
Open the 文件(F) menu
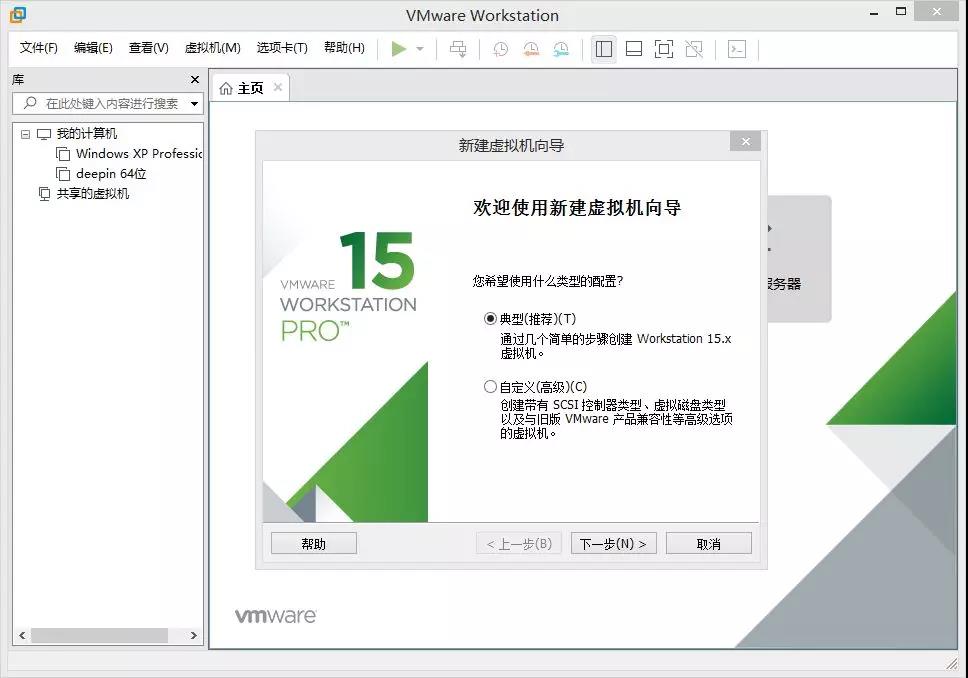[39, 48]
